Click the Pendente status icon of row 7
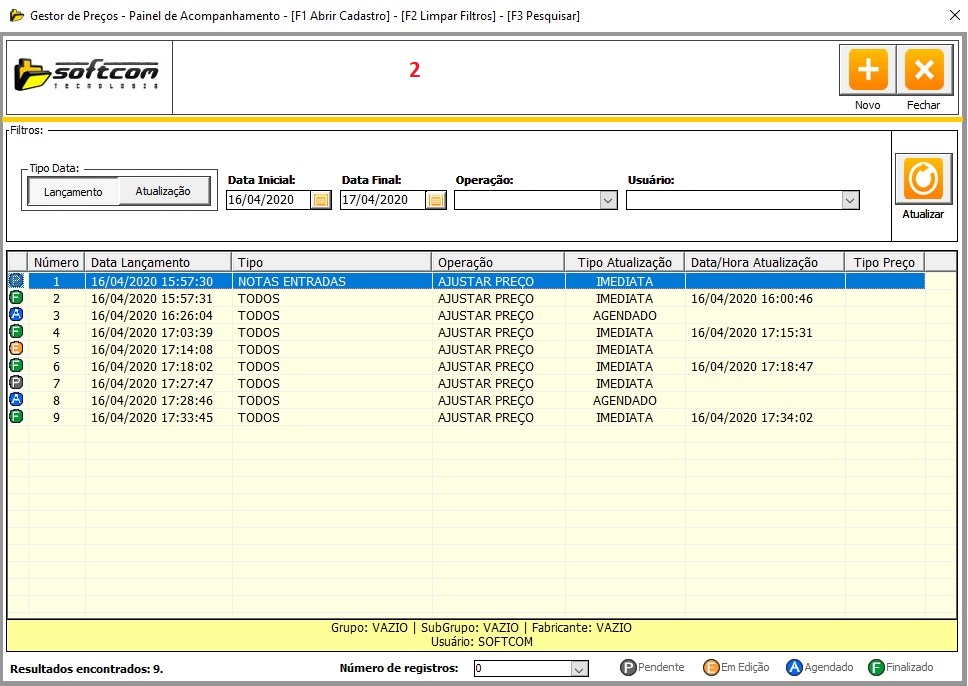Image resolution: width=968 pixels, height=686 pixels. pyautogui.click(x=16, y=384)
